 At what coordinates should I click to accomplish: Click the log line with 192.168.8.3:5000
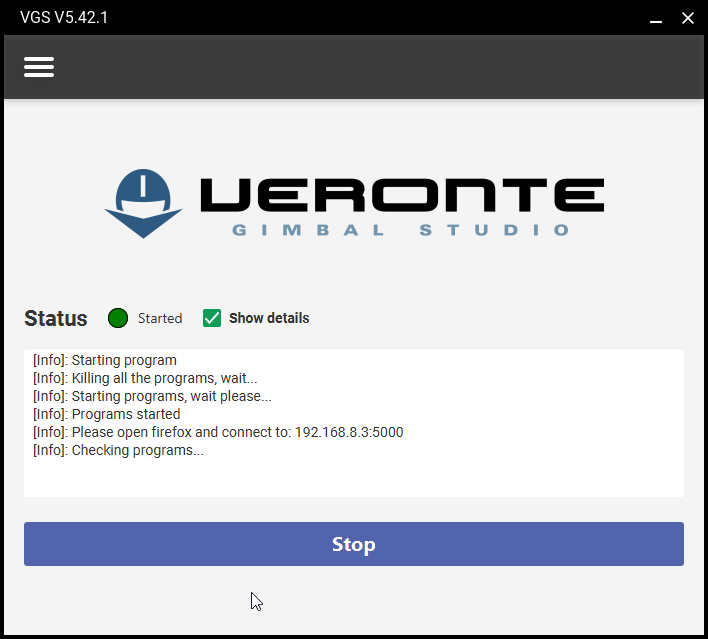click(x=218, y=432)
